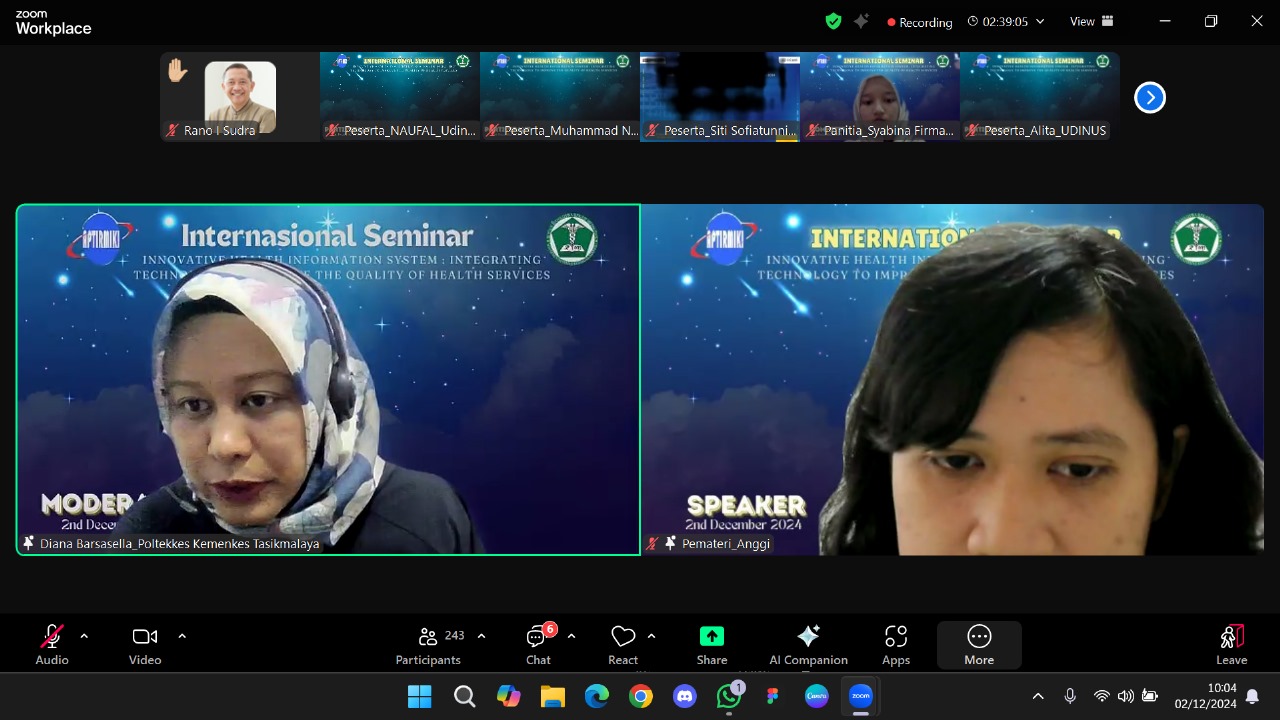Toggle camera with Video button
This screenshot has height=720, width=1280.
tap(145, 645)
